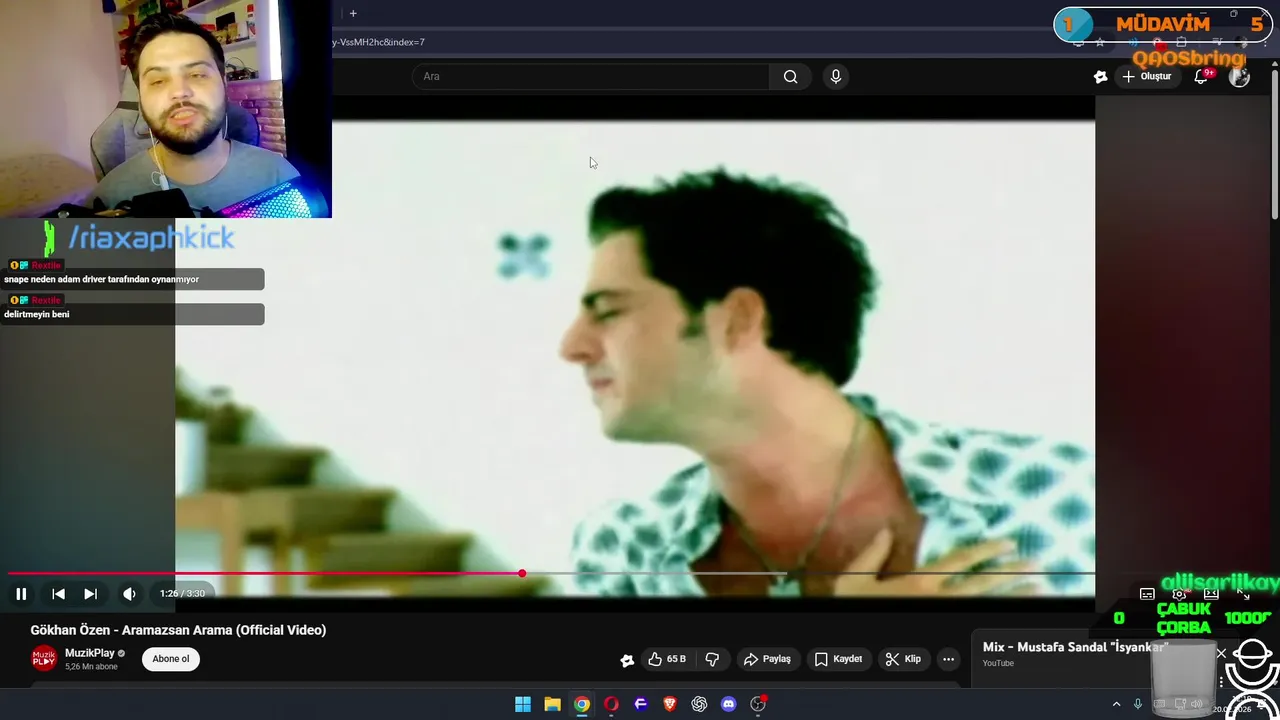This screenshot has width=1280, height=720.
Task: Click the sparkle icon beside Oluştur
Action: click(x=1100, y=76)
